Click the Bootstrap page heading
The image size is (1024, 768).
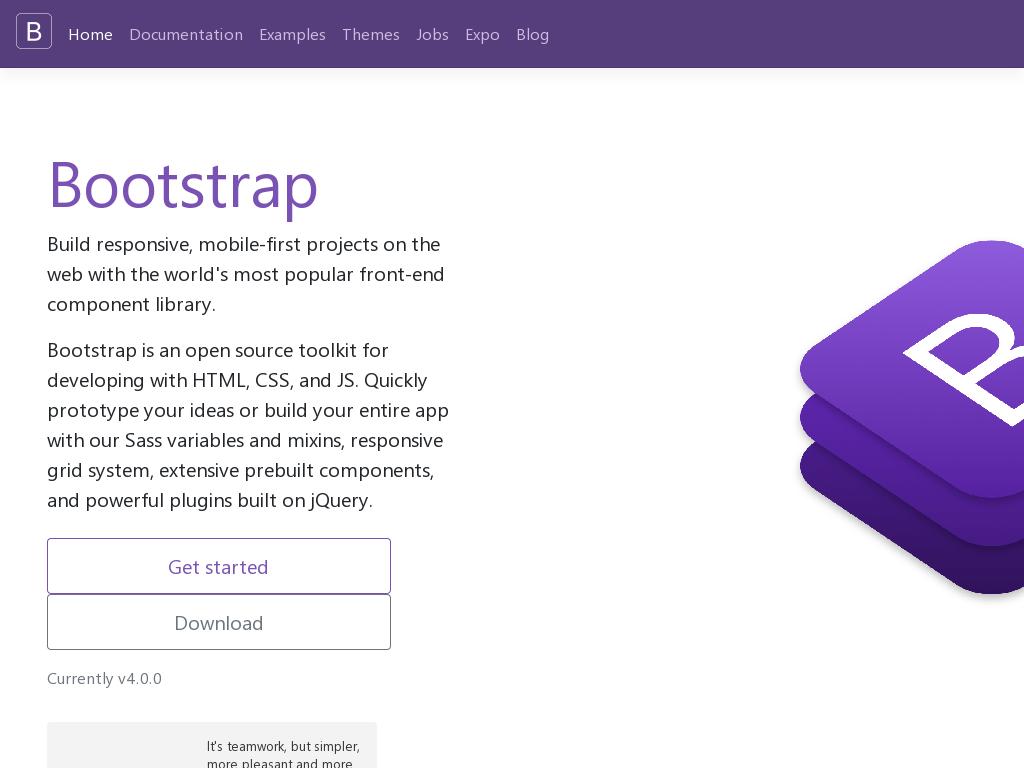click(183, 184)
